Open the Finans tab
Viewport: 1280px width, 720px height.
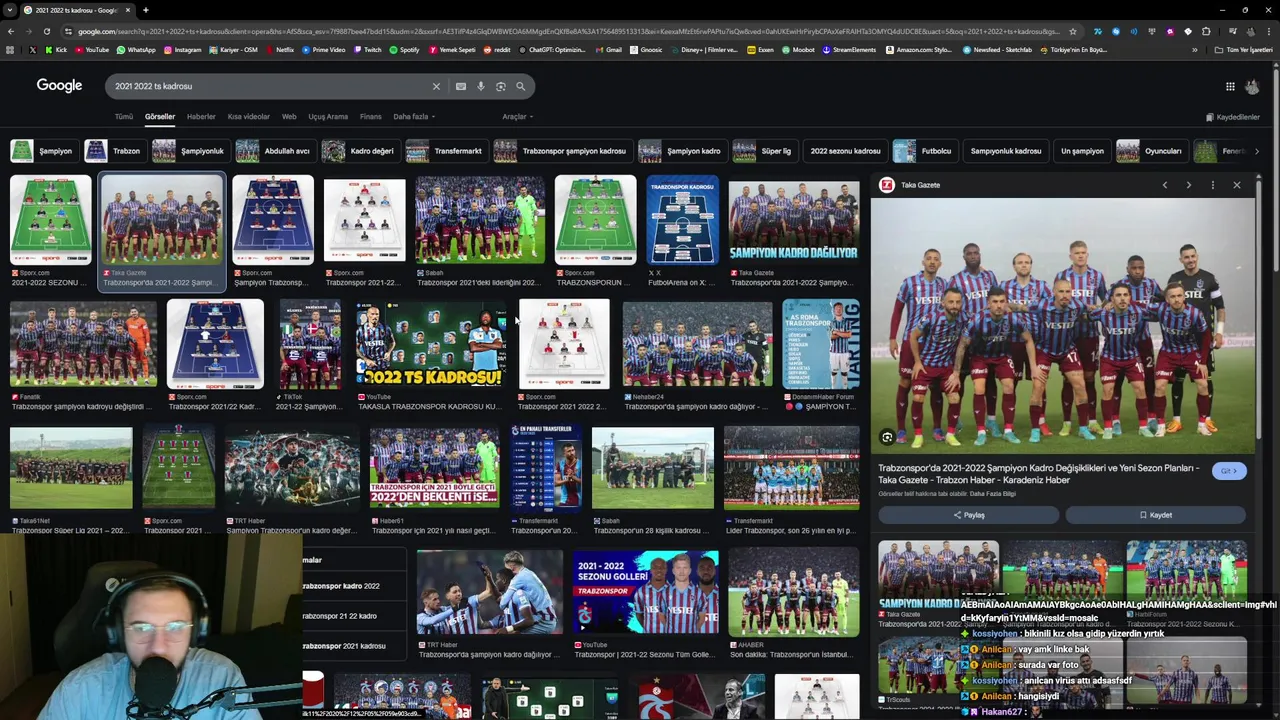pyautogui.click(x=371, y=117)
